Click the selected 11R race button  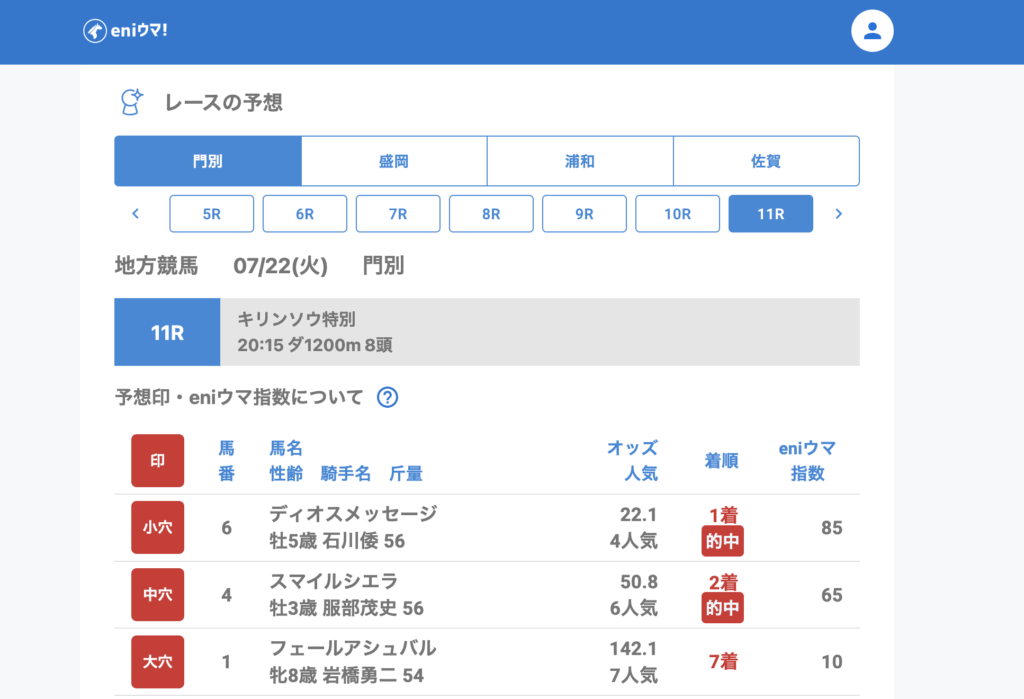pyautogui.click(x=770, y=214)
